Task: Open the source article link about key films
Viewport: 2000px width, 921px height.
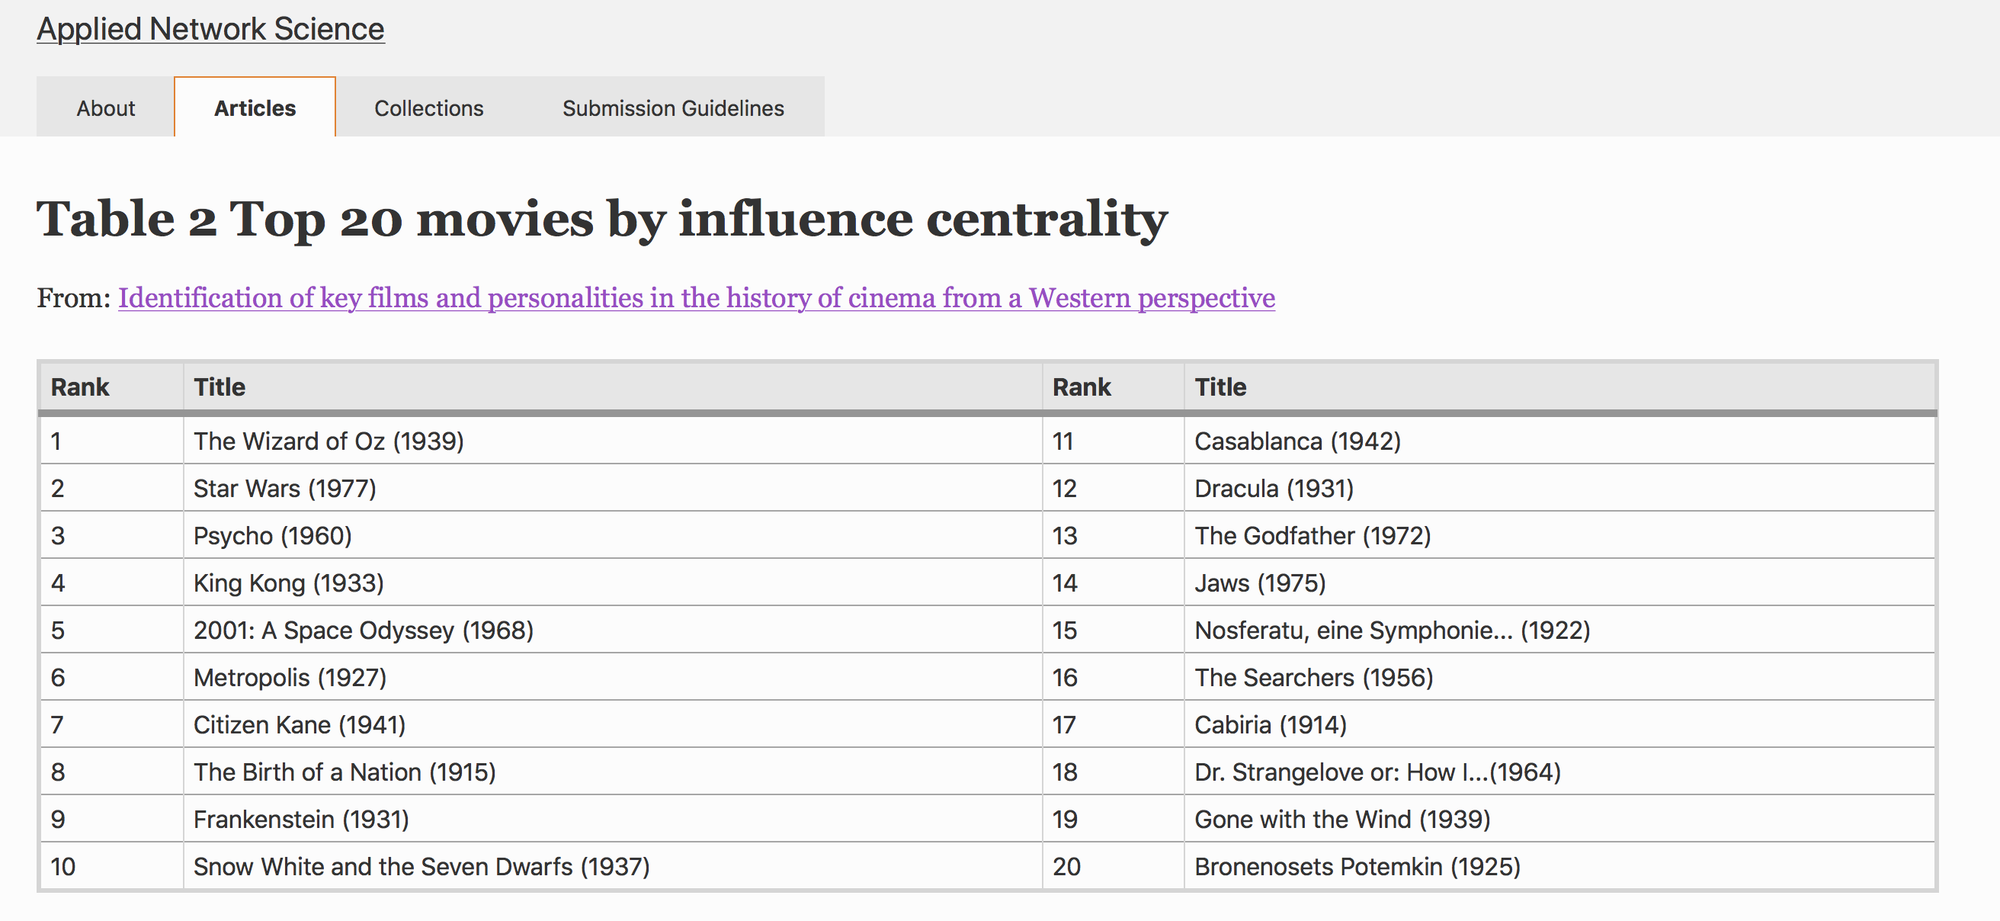Action: tap(696, 298)
